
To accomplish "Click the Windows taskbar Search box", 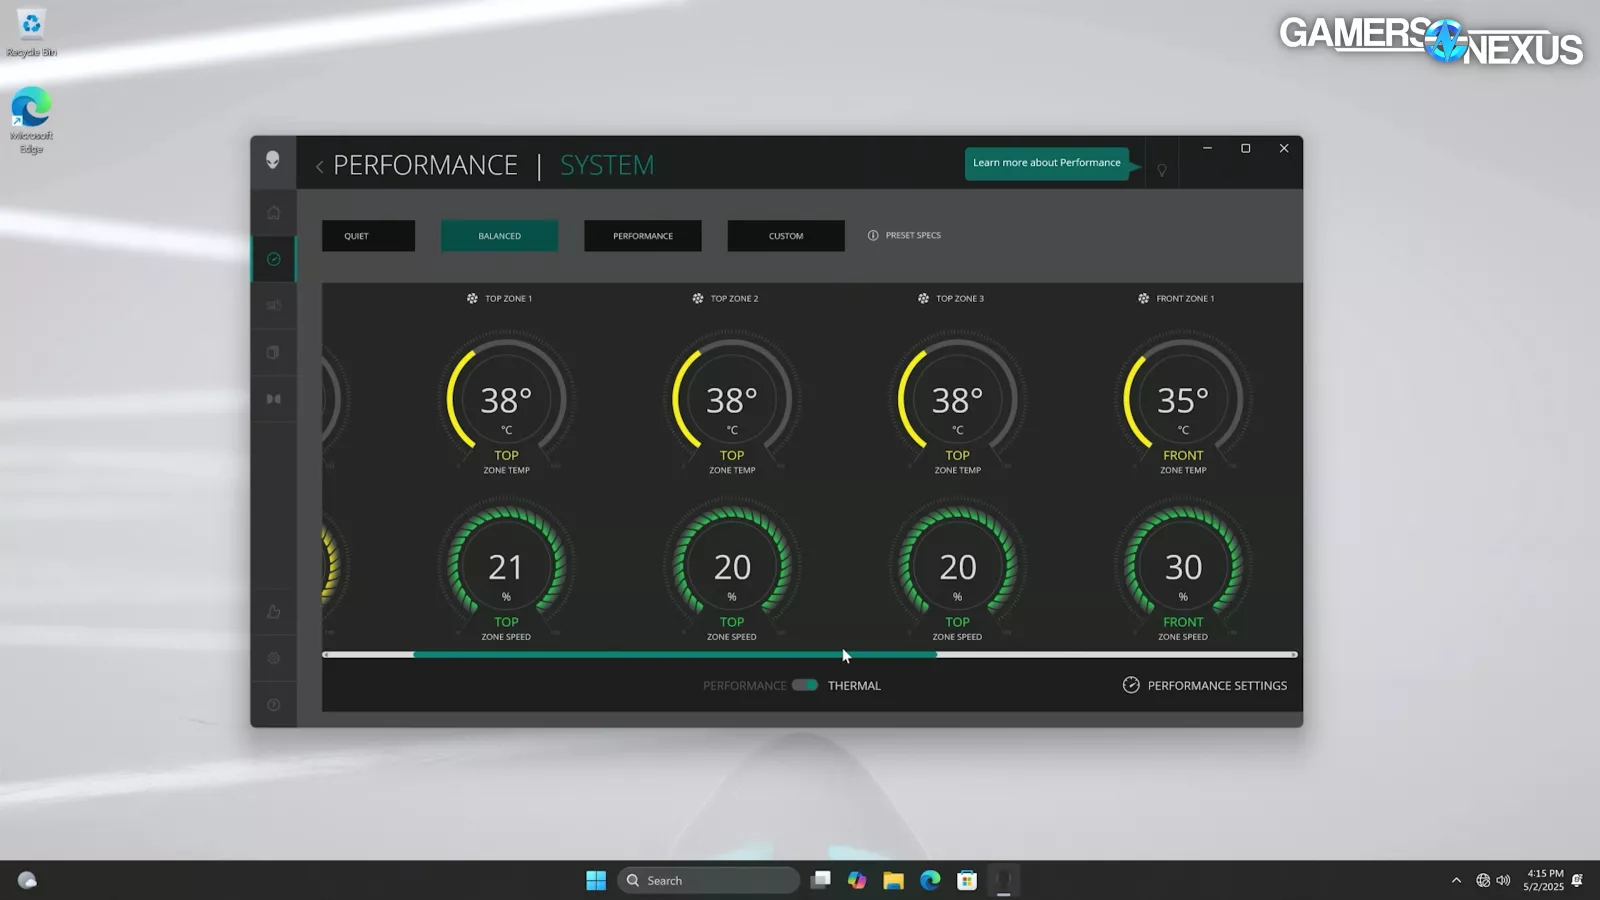I will click(x=709, y=880).
